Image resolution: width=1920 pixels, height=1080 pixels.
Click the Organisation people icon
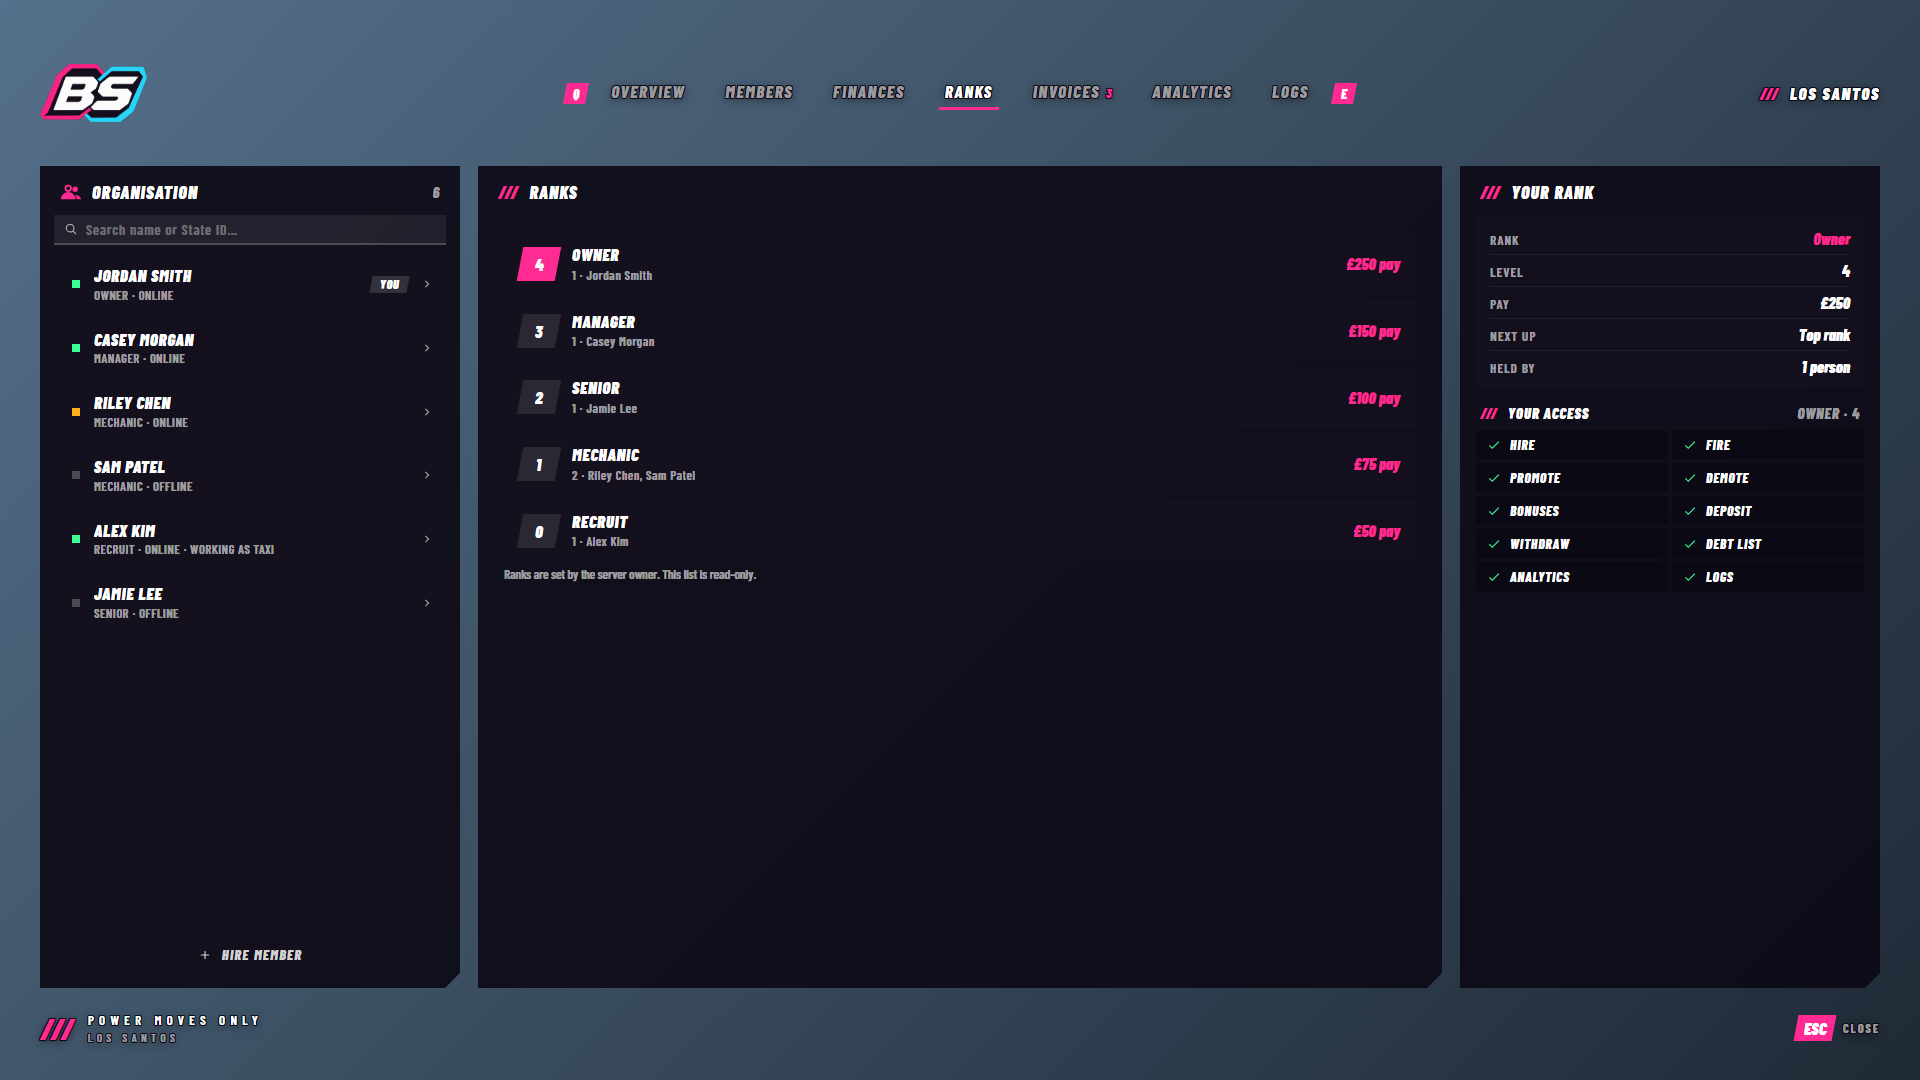click(70, 192)
